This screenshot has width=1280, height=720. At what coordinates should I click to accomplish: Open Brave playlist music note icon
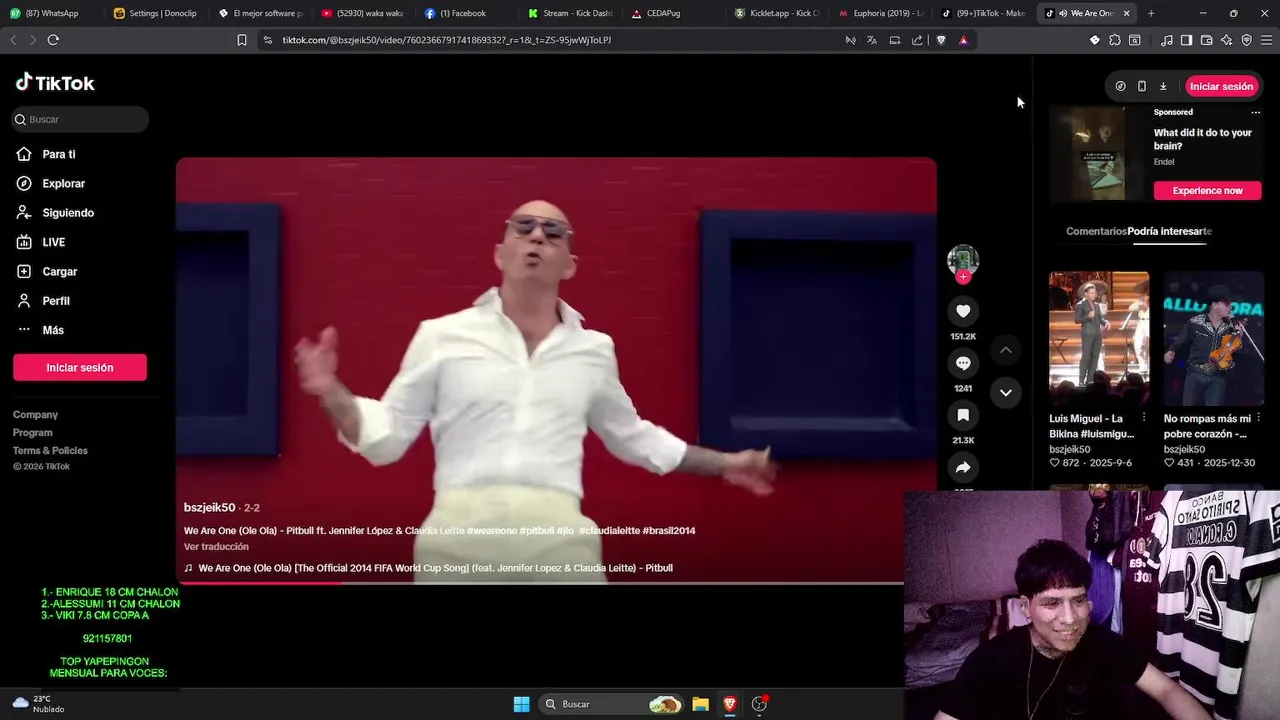pos(1167,40)
